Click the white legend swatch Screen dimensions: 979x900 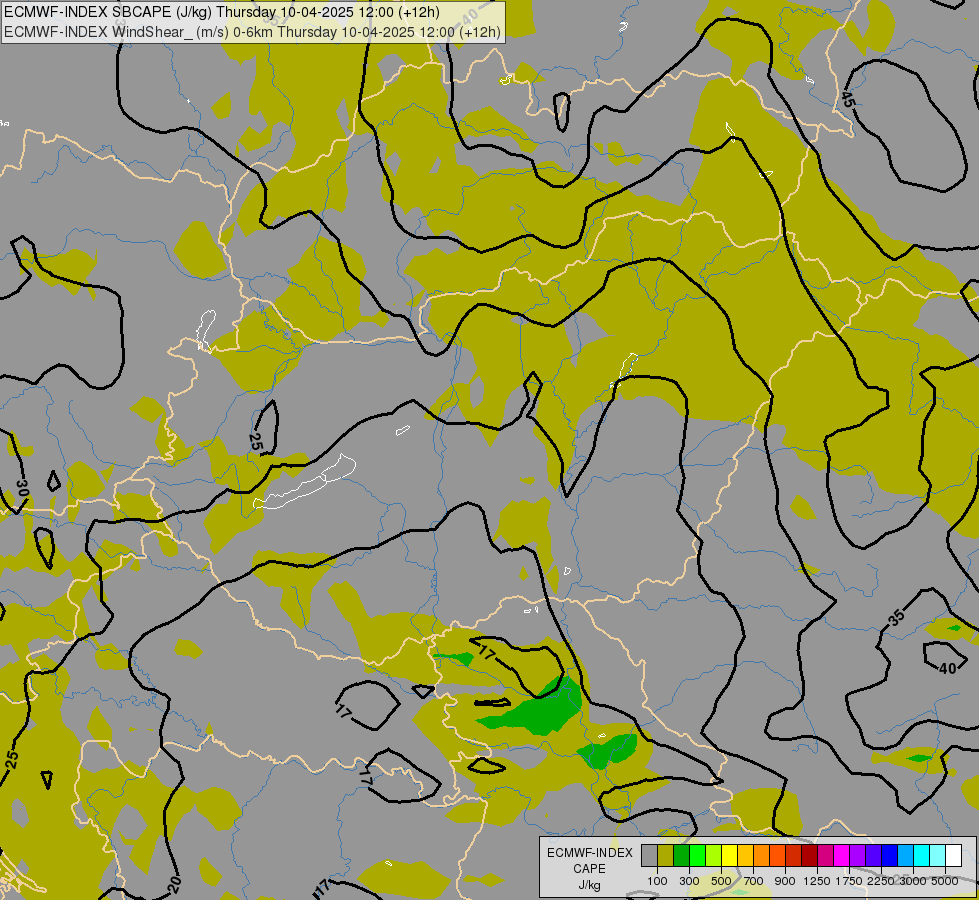click(x=953, y=856)
